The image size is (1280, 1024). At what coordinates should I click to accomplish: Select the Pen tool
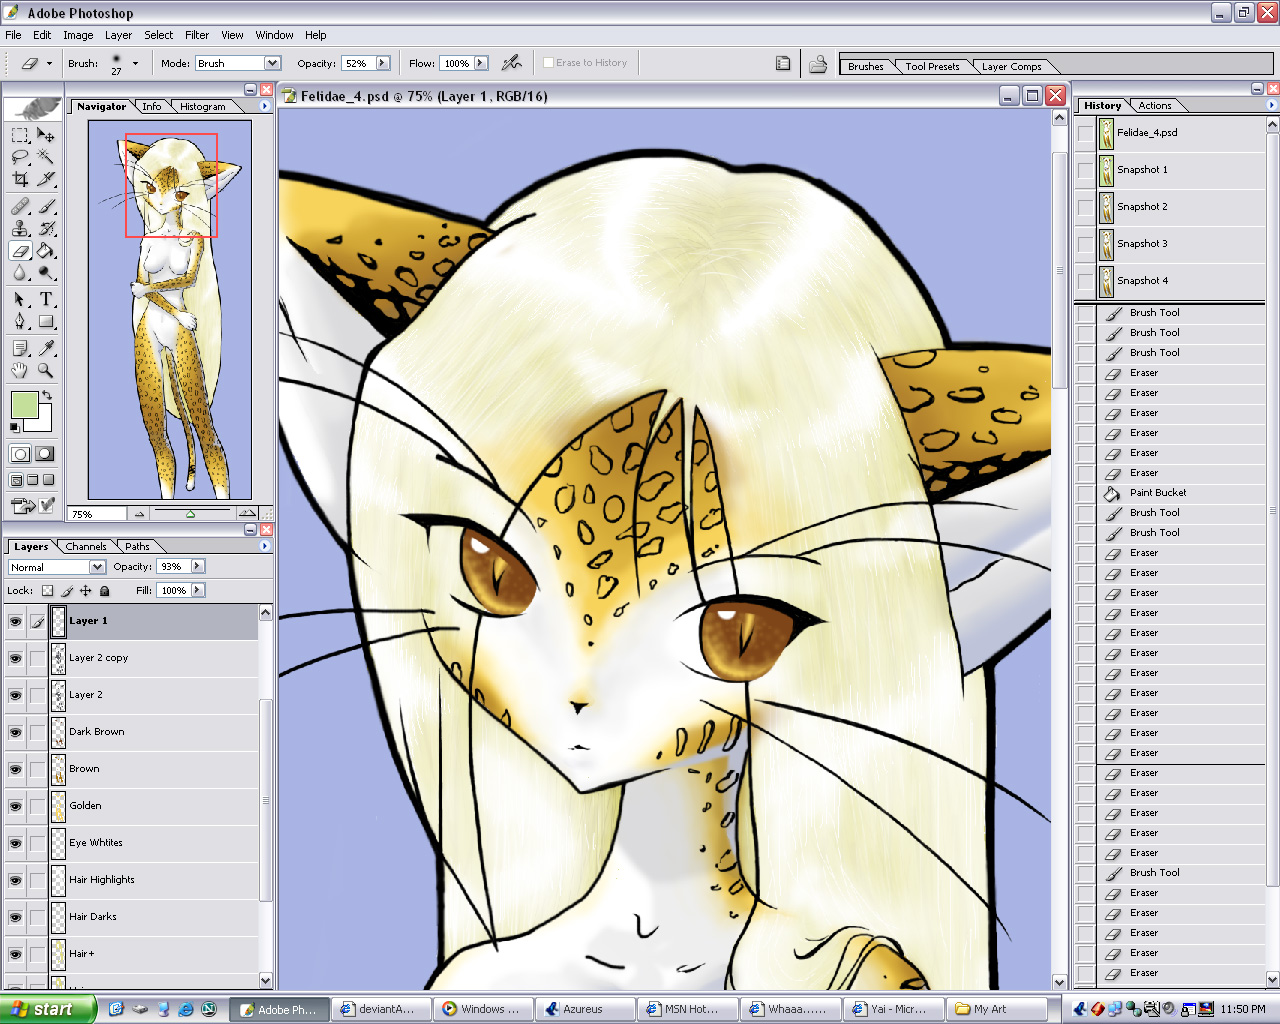[x=20, y=322]
